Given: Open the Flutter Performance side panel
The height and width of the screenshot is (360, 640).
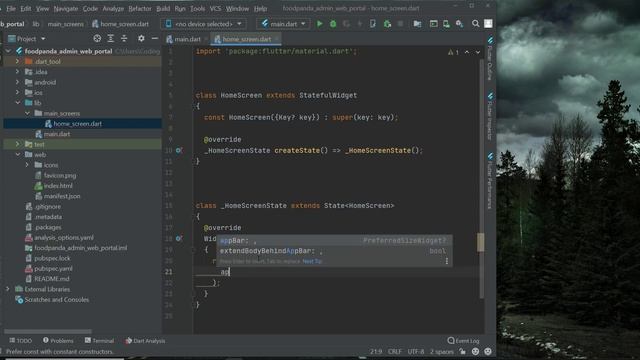Looking at the screenshot, I should click(490, 181).
